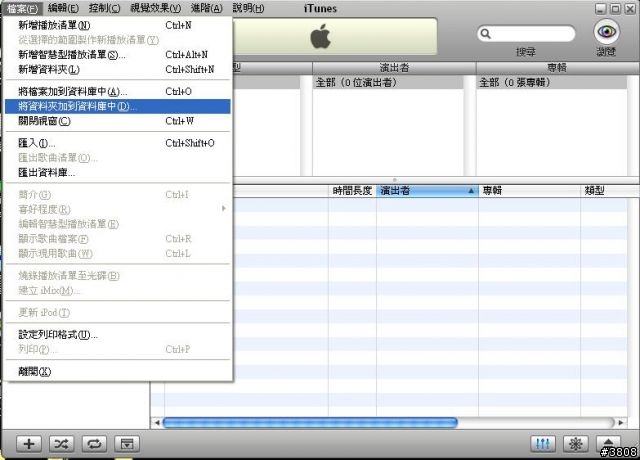Click the 時間長度 column header

[352, 191]
